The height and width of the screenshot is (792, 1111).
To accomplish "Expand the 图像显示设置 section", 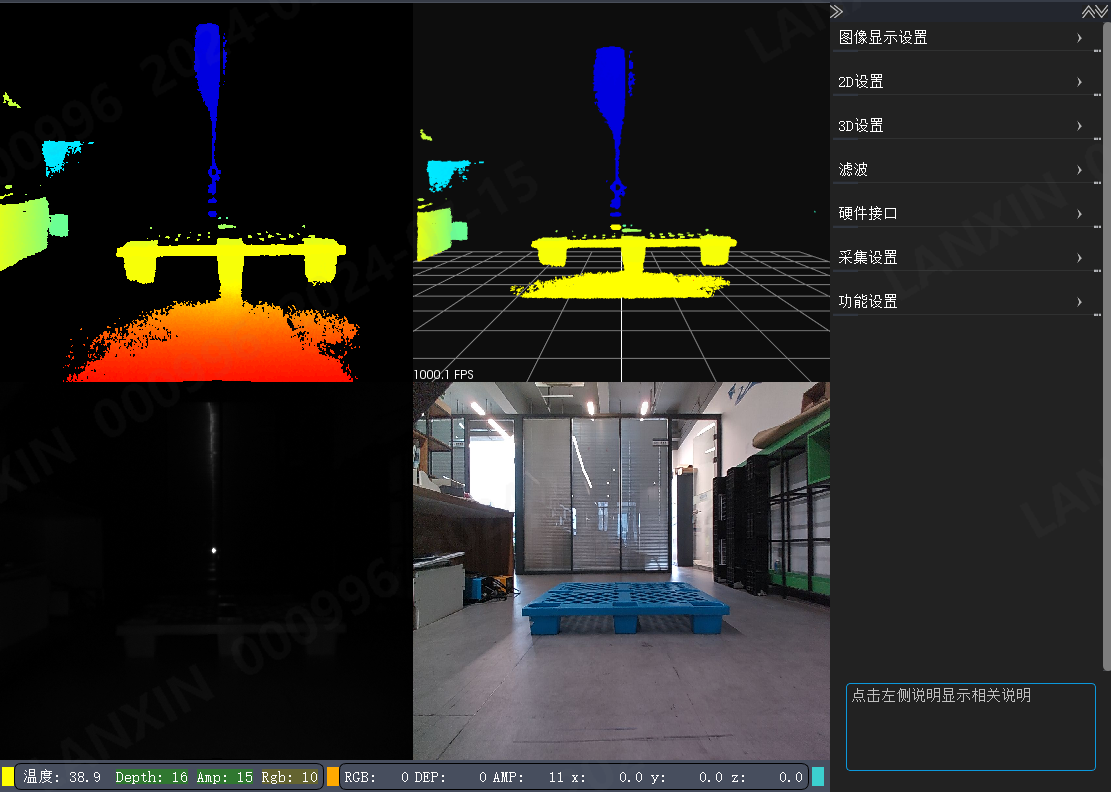I will click(966, 38).
